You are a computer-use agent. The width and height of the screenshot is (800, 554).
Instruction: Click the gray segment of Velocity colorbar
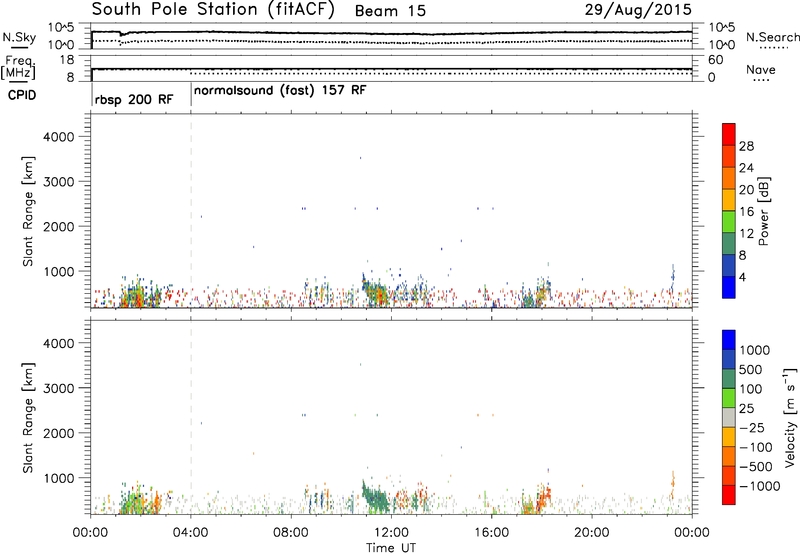(x=729, y=417)
